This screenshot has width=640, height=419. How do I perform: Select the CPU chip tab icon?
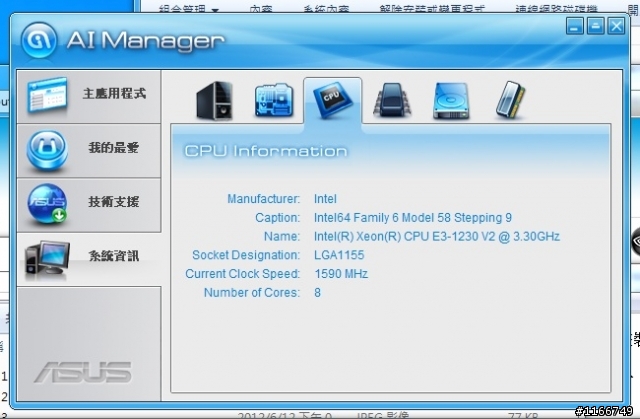(333, 100)
